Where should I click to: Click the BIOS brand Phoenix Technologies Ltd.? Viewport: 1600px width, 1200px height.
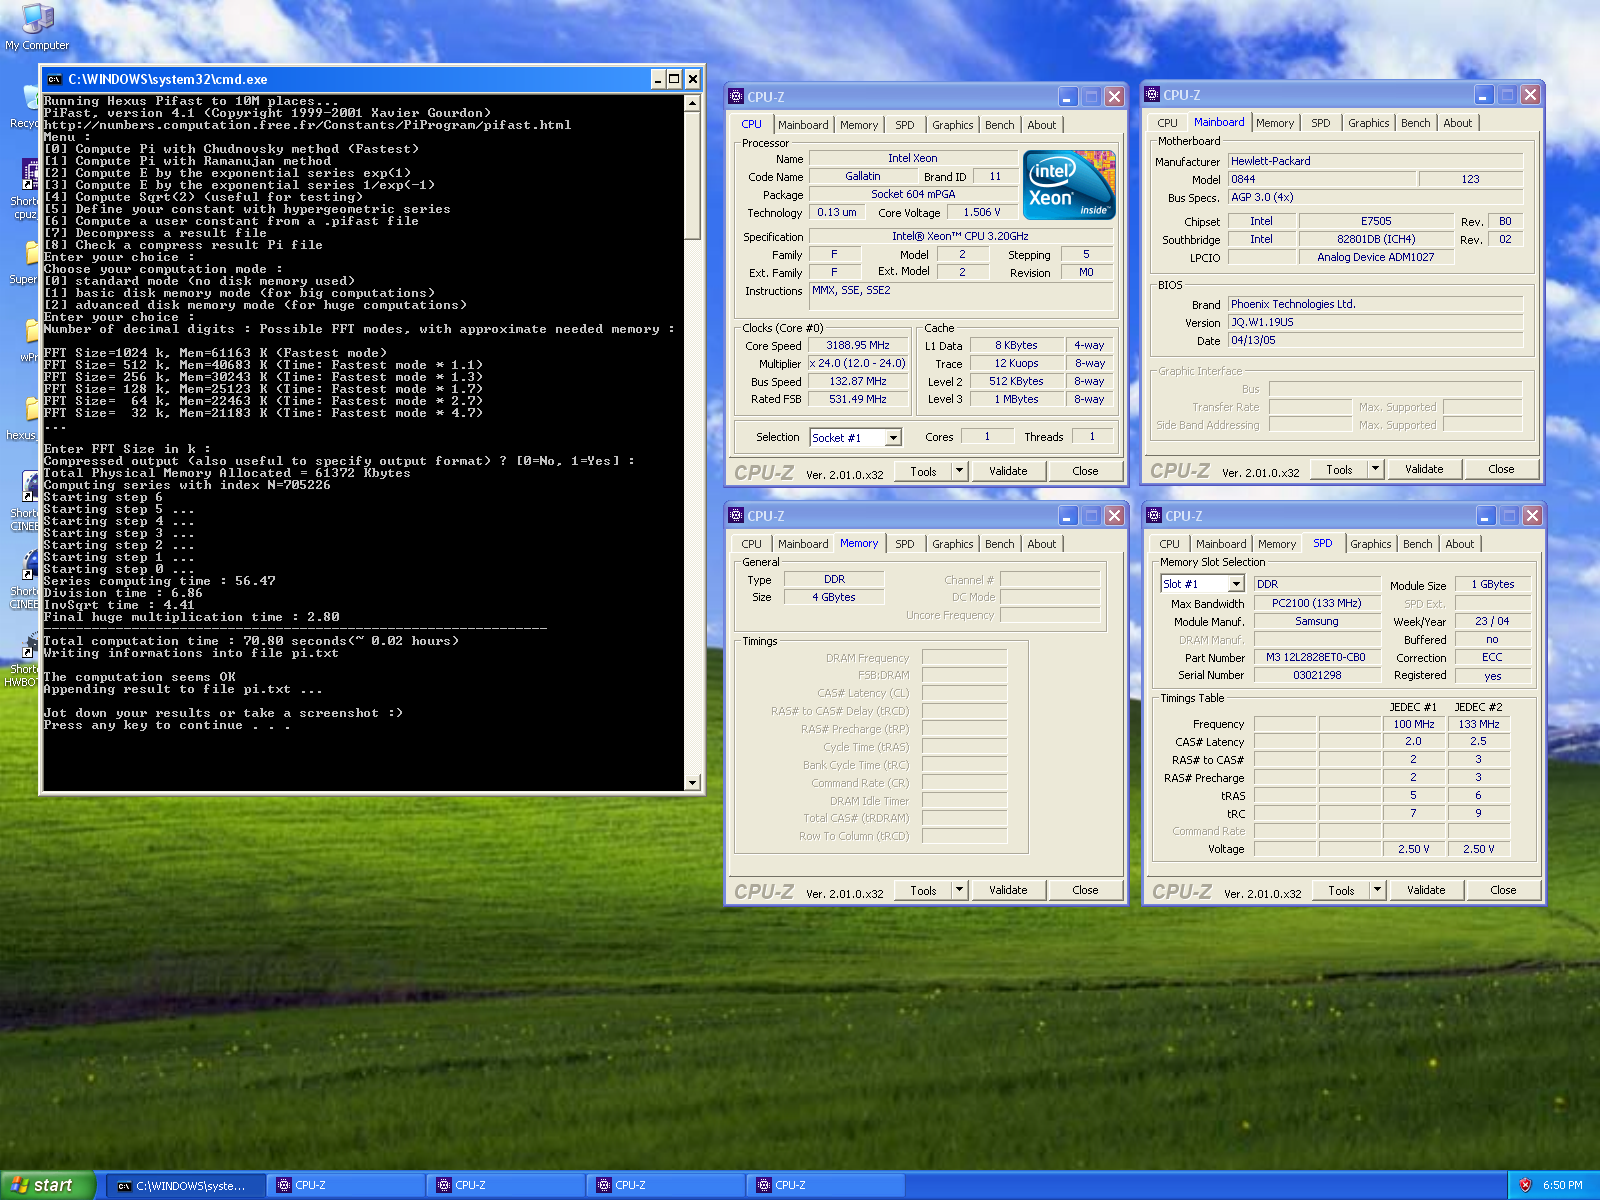[x=1375, y=304]
